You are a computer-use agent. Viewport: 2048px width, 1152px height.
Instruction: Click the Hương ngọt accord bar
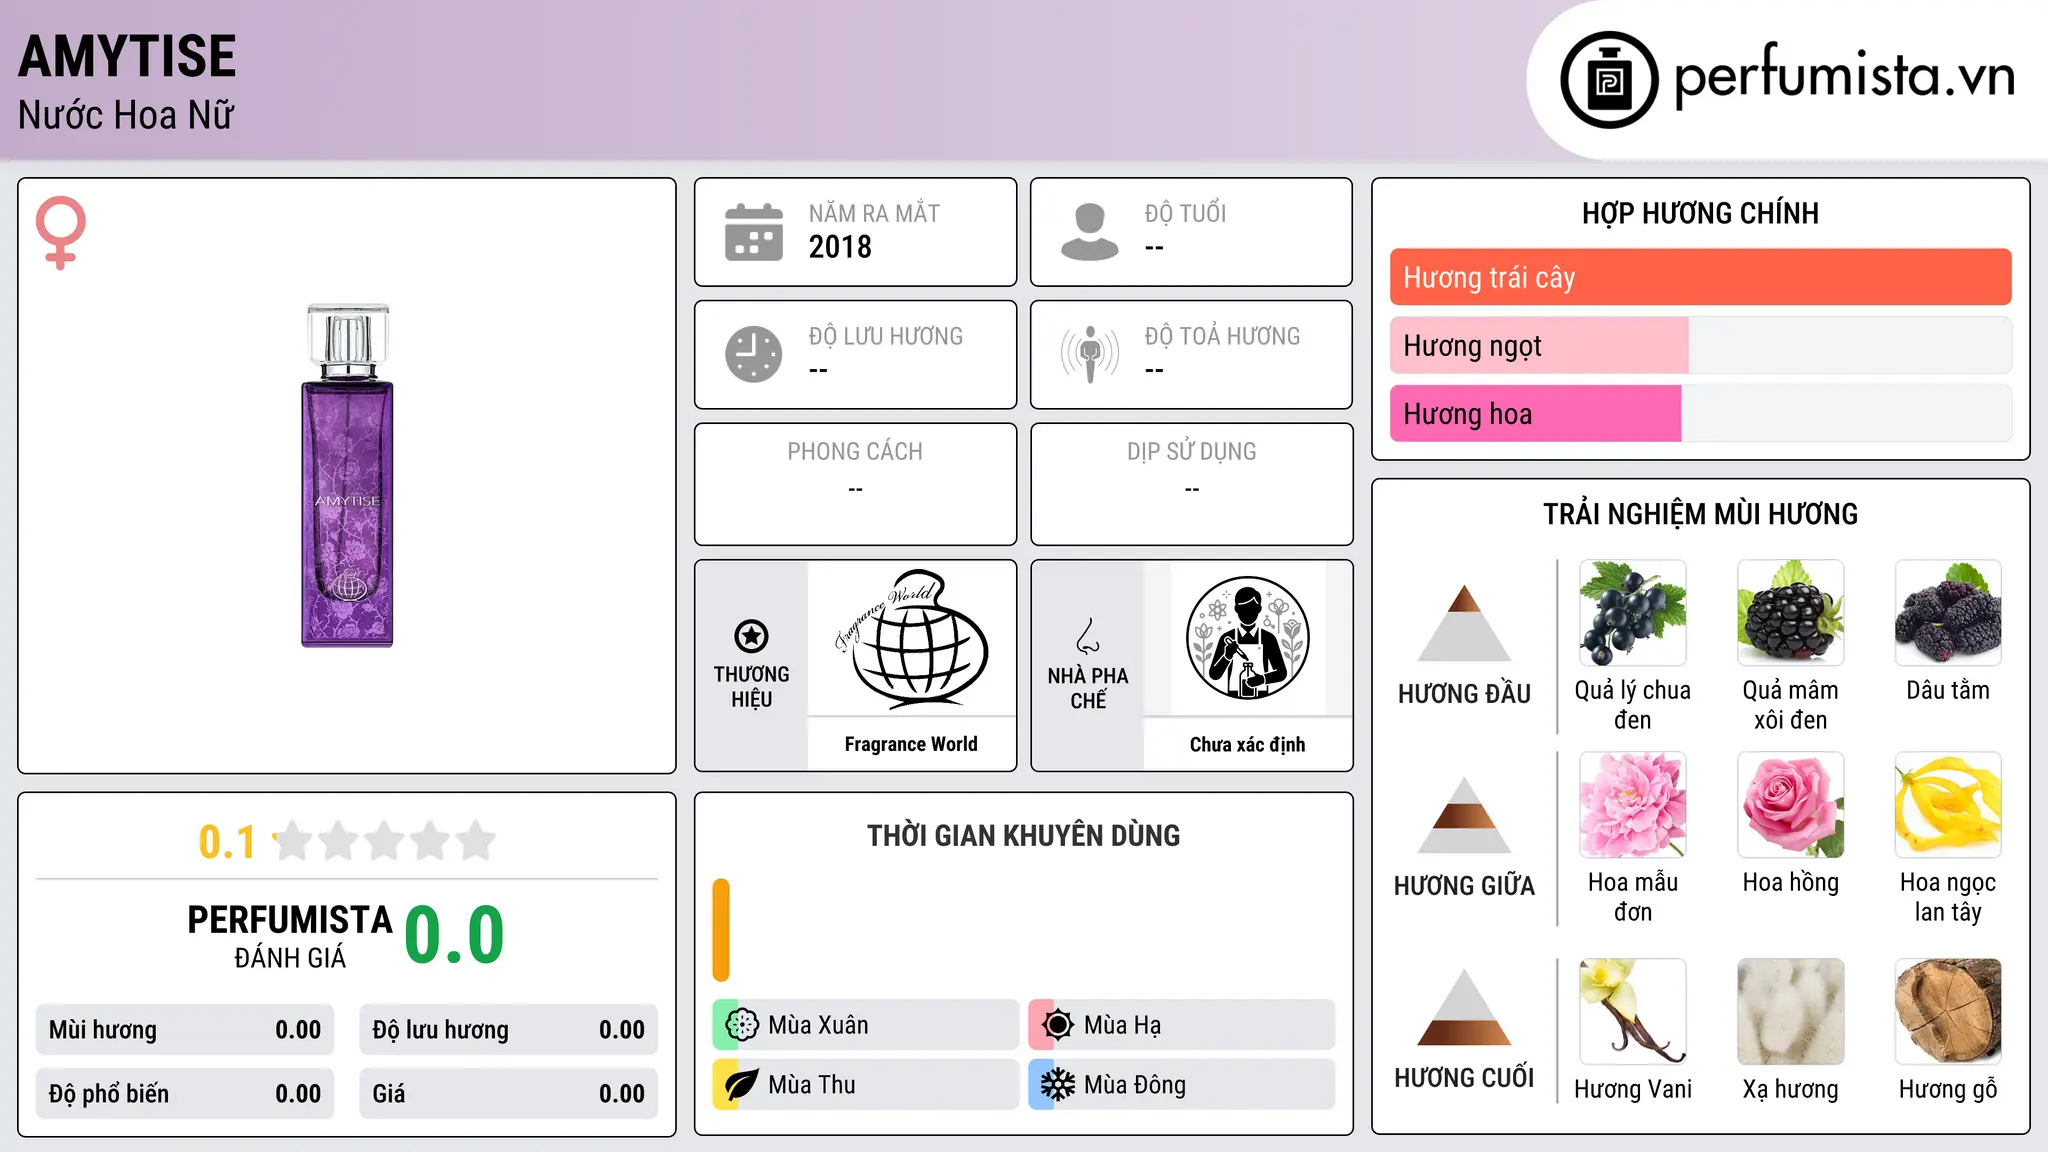pyautogui.click(x=1700, y=345)
